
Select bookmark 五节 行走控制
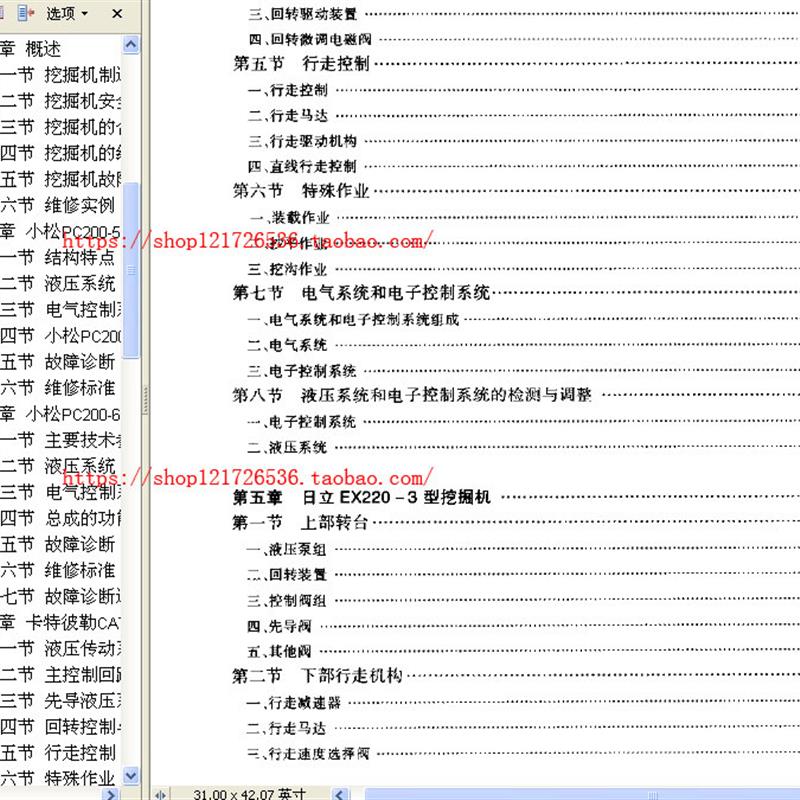click(x=57, y=753)
